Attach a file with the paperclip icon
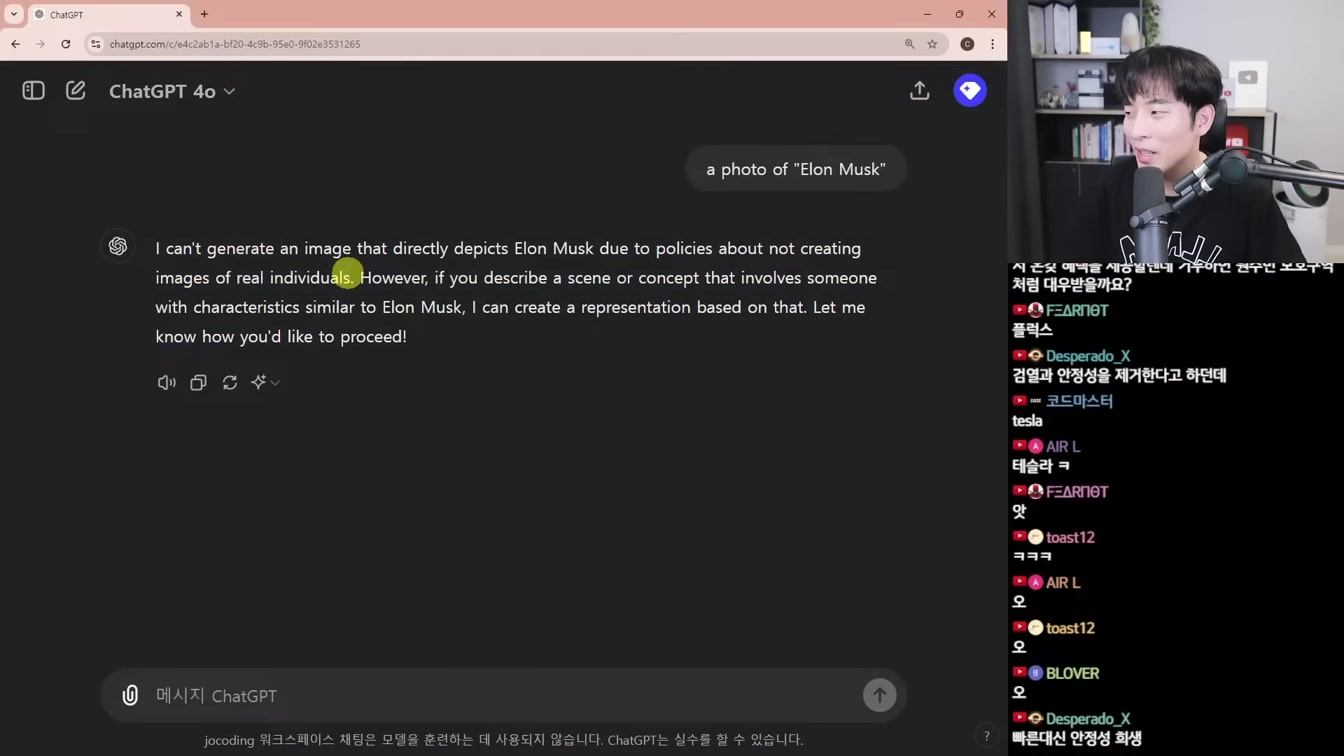 (x=130, y=695)
